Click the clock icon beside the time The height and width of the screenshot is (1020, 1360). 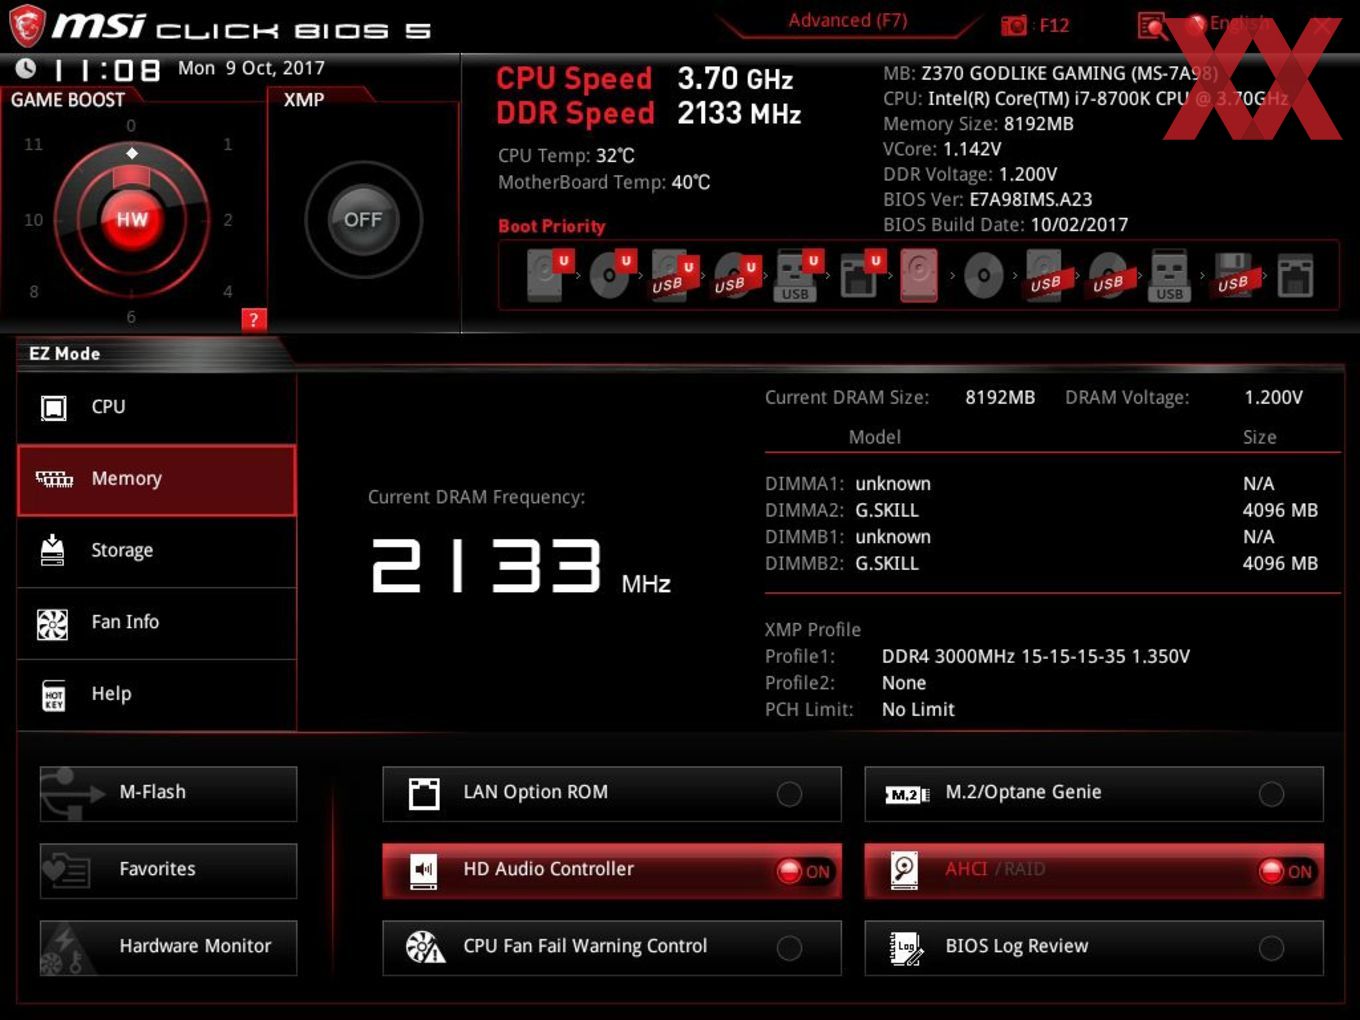25,68
